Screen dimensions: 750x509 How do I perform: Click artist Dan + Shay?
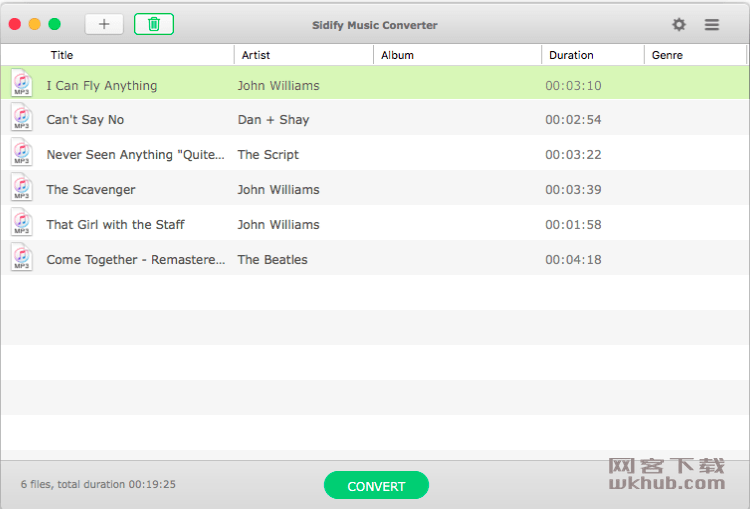[274, 120]
